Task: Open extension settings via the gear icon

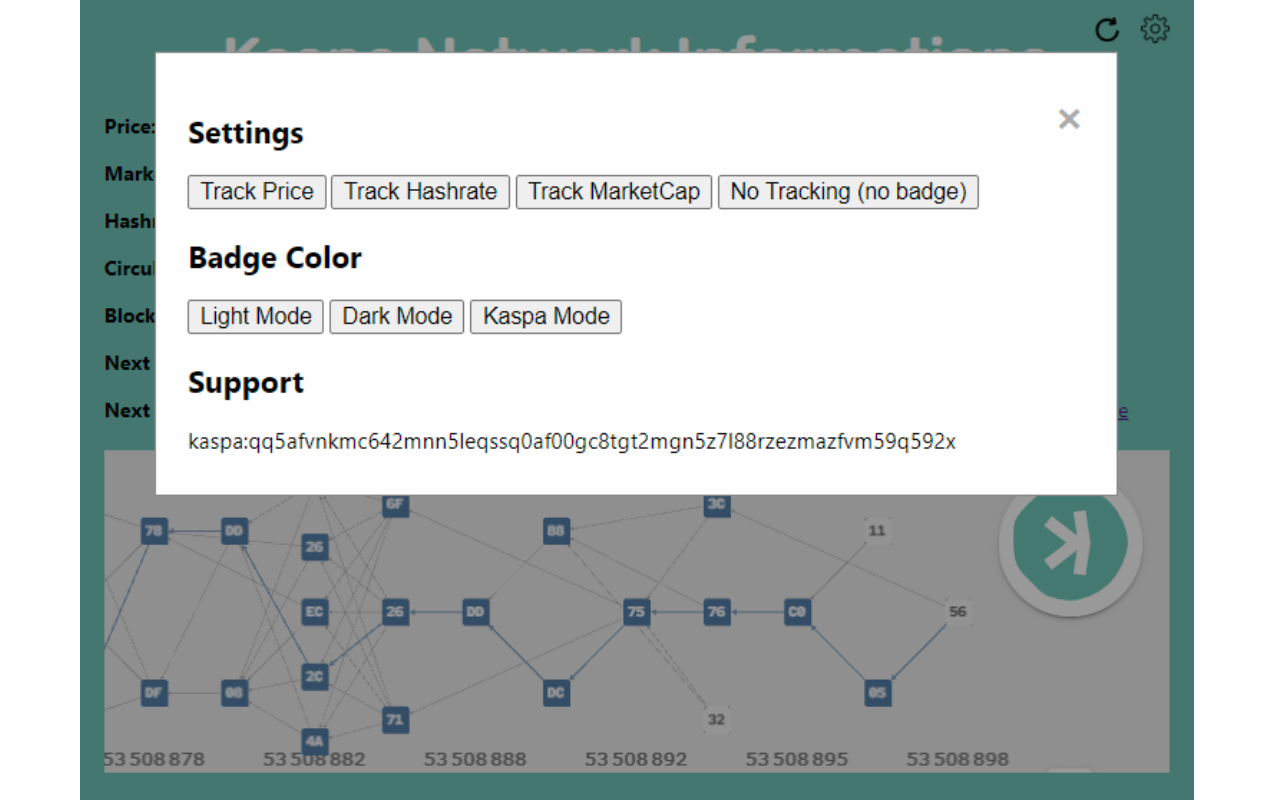Action: pyautogui.click(x=1154, y=28)
